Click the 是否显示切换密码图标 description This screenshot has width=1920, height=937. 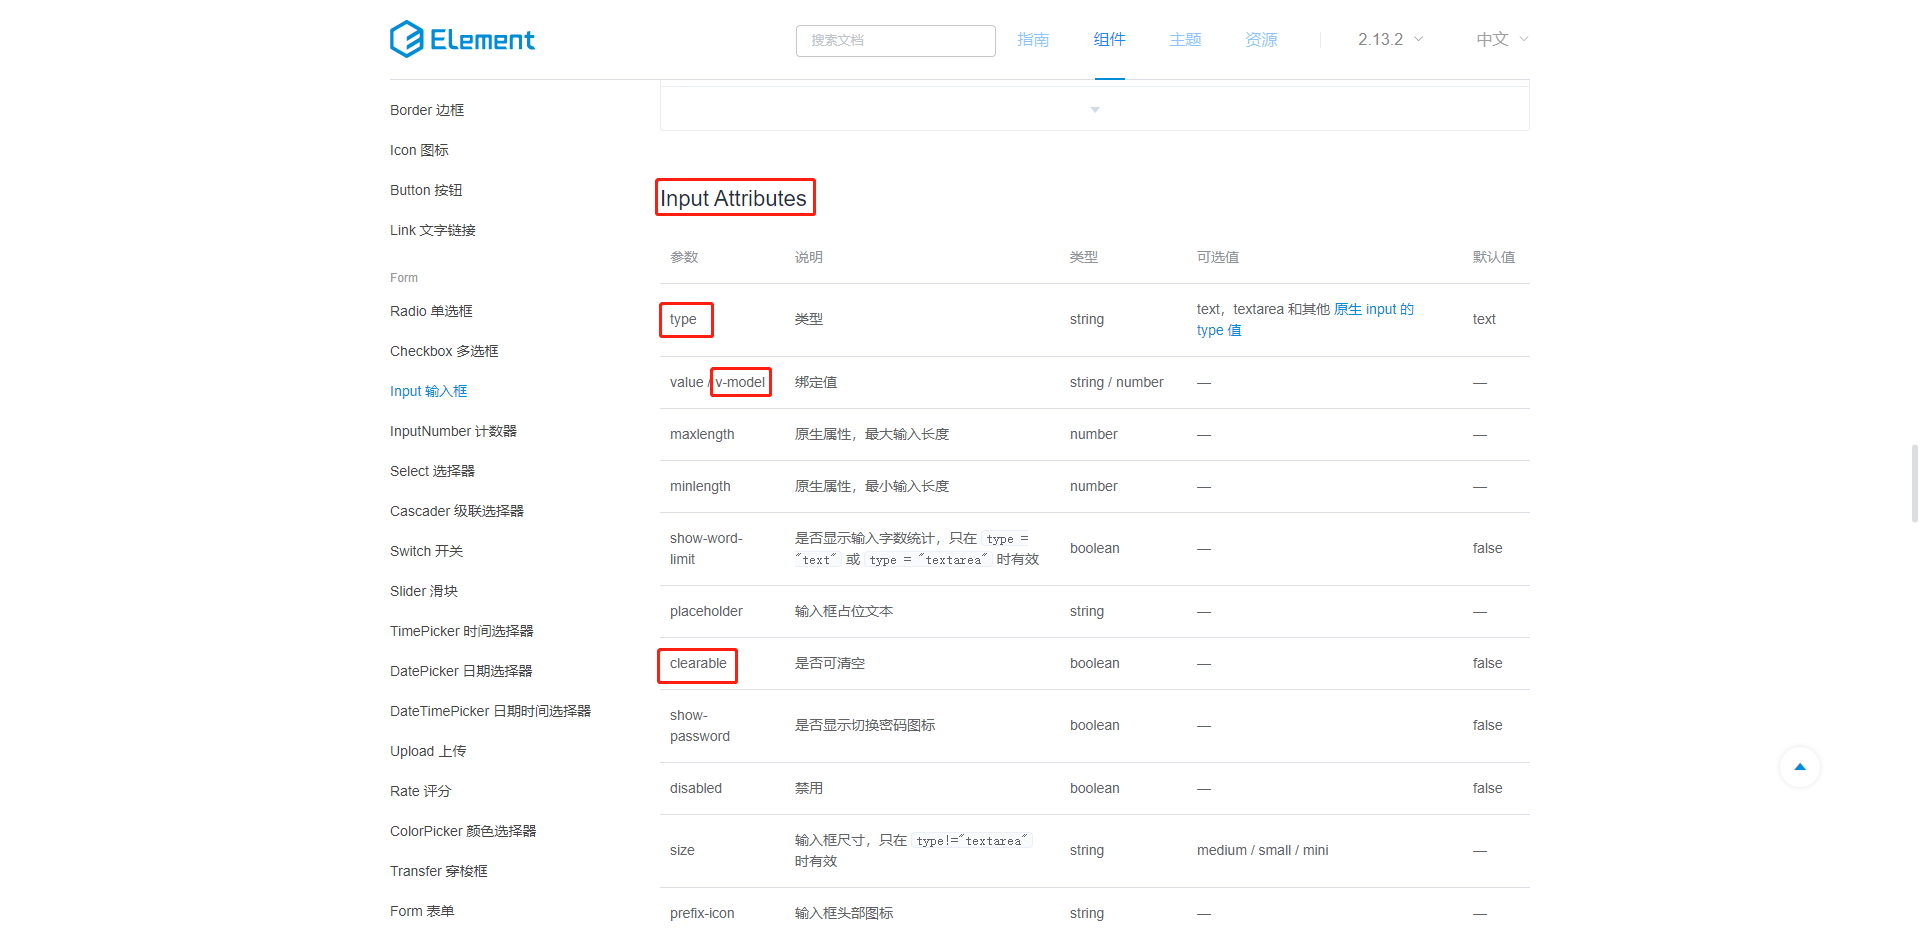coord(865,725)
